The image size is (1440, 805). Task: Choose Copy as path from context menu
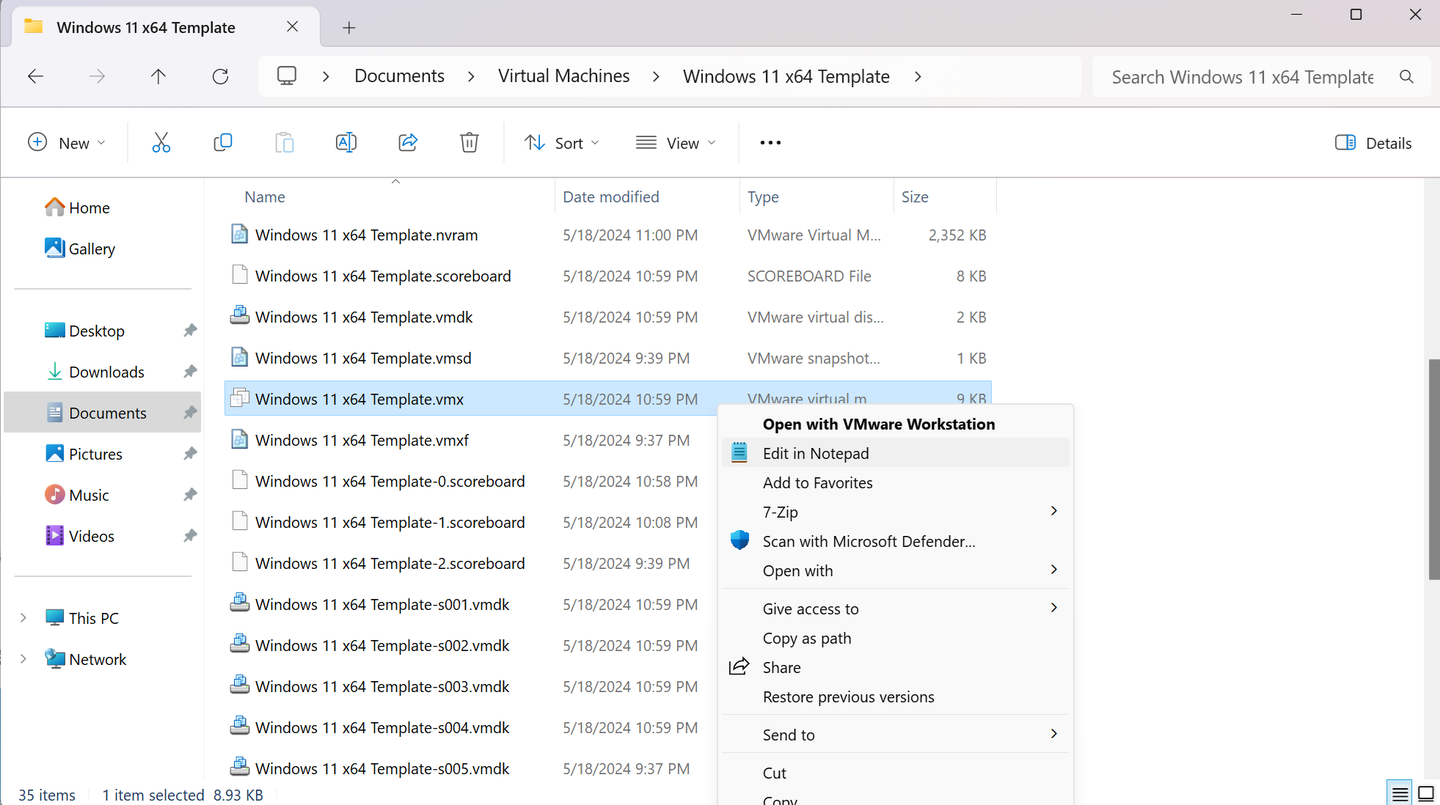click(x=807, y=638)
